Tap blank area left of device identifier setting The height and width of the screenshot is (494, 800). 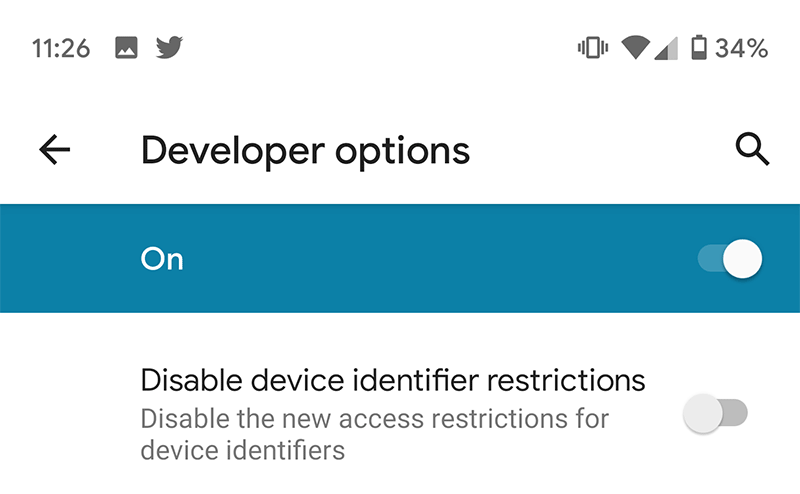(65, 413)
